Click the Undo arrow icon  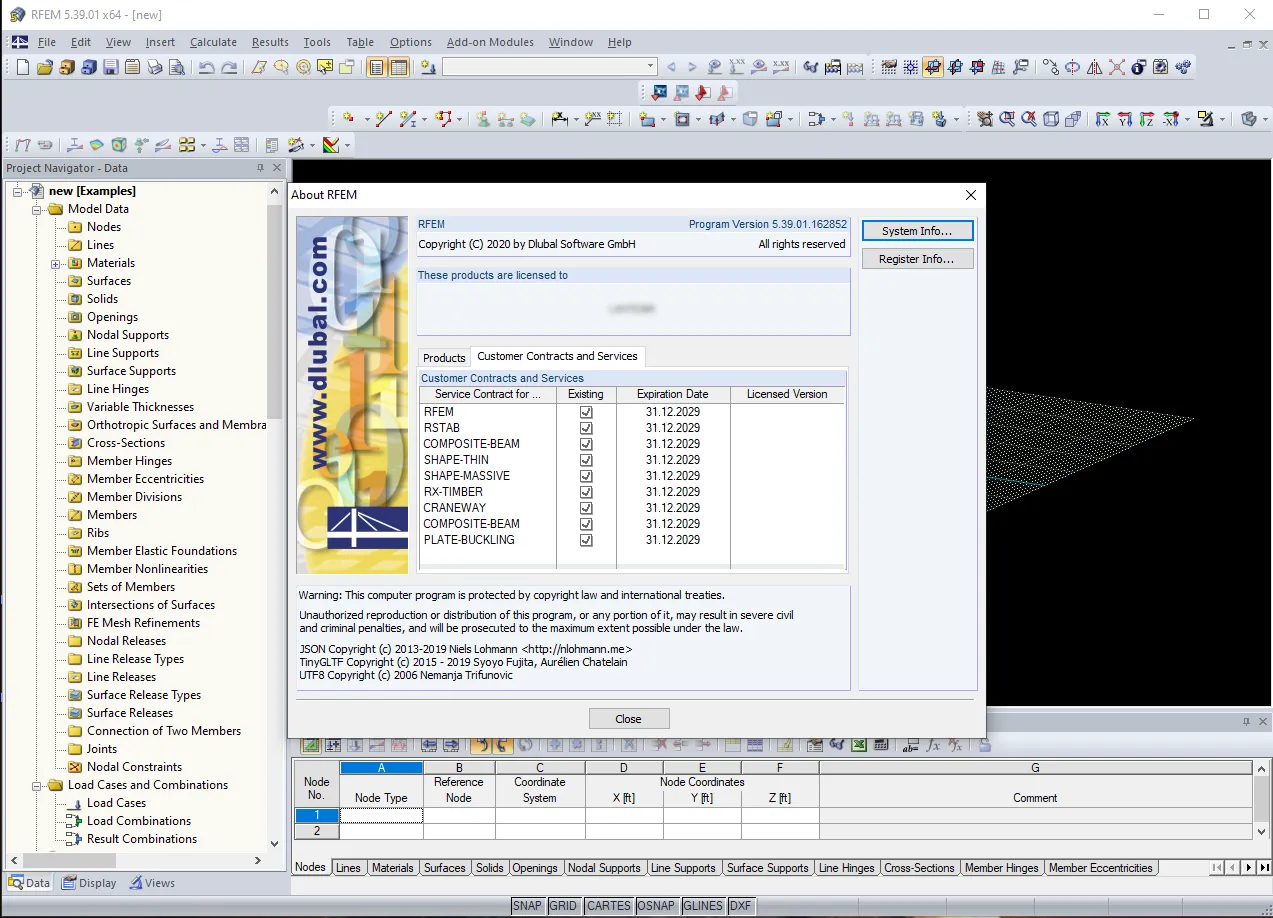(207, 67)
